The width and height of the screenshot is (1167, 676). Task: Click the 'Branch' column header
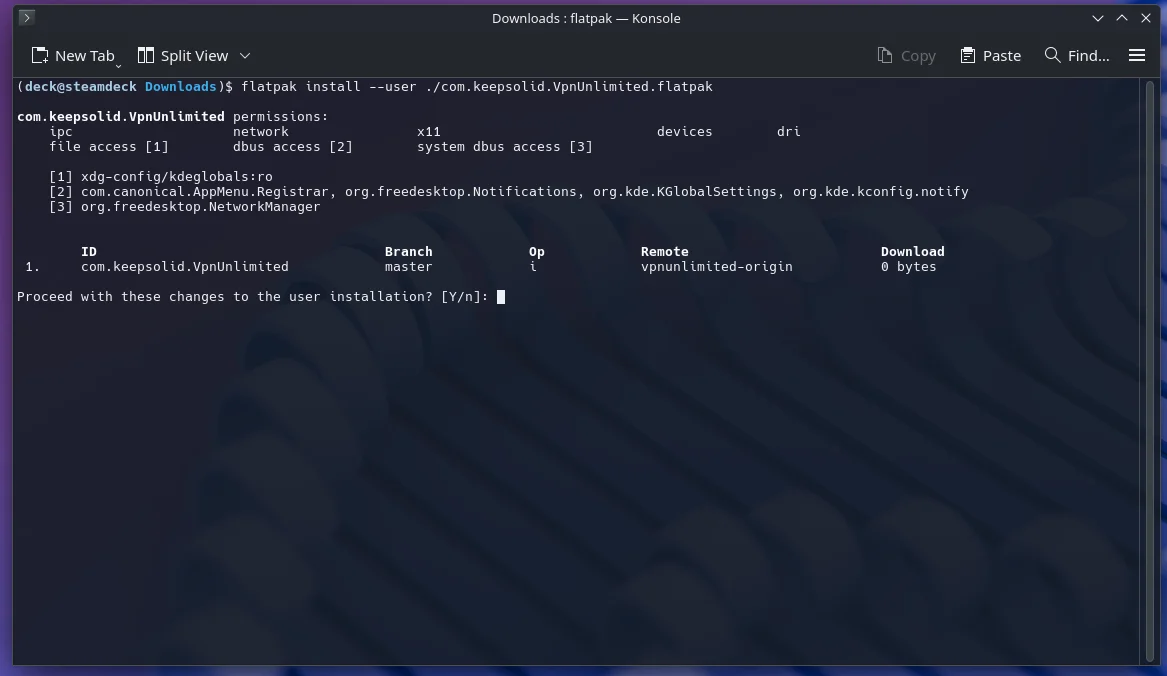coord(409,252)
